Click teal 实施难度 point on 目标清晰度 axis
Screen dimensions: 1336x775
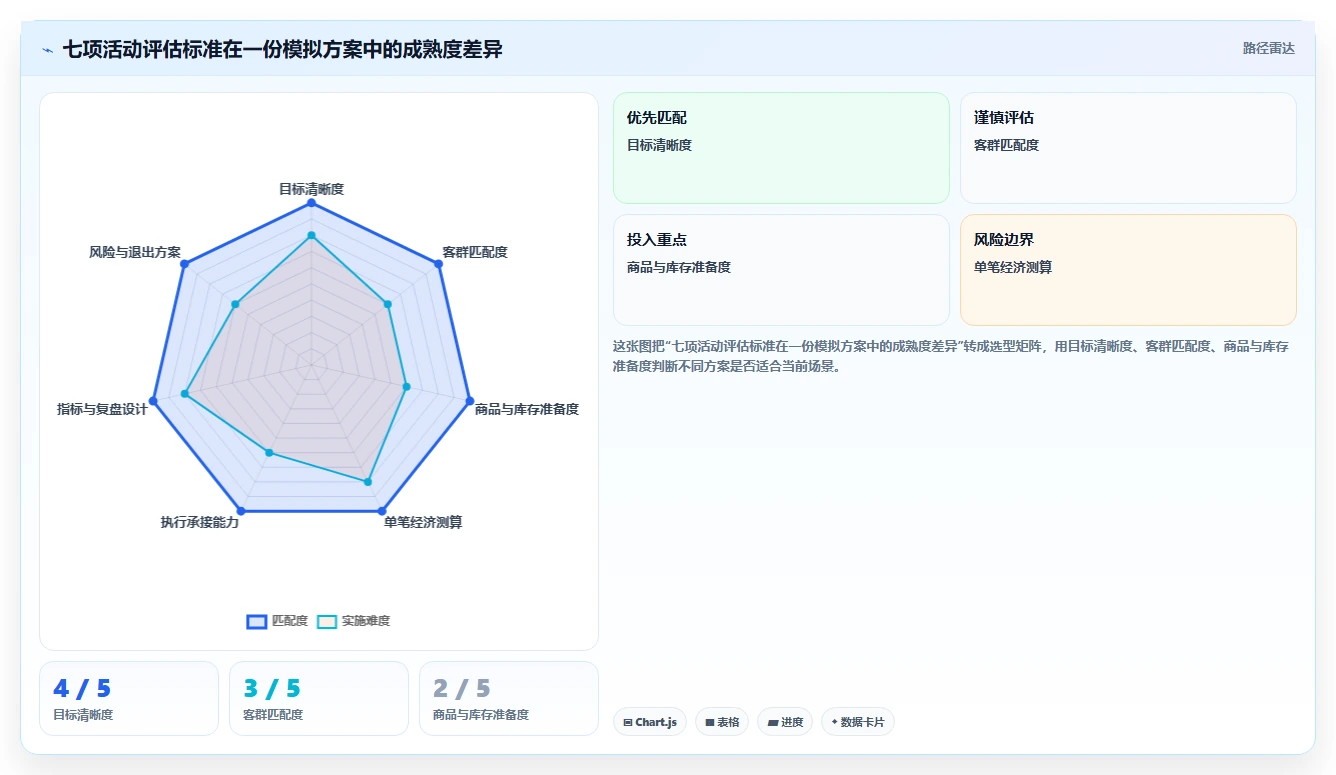coord(311,235)
